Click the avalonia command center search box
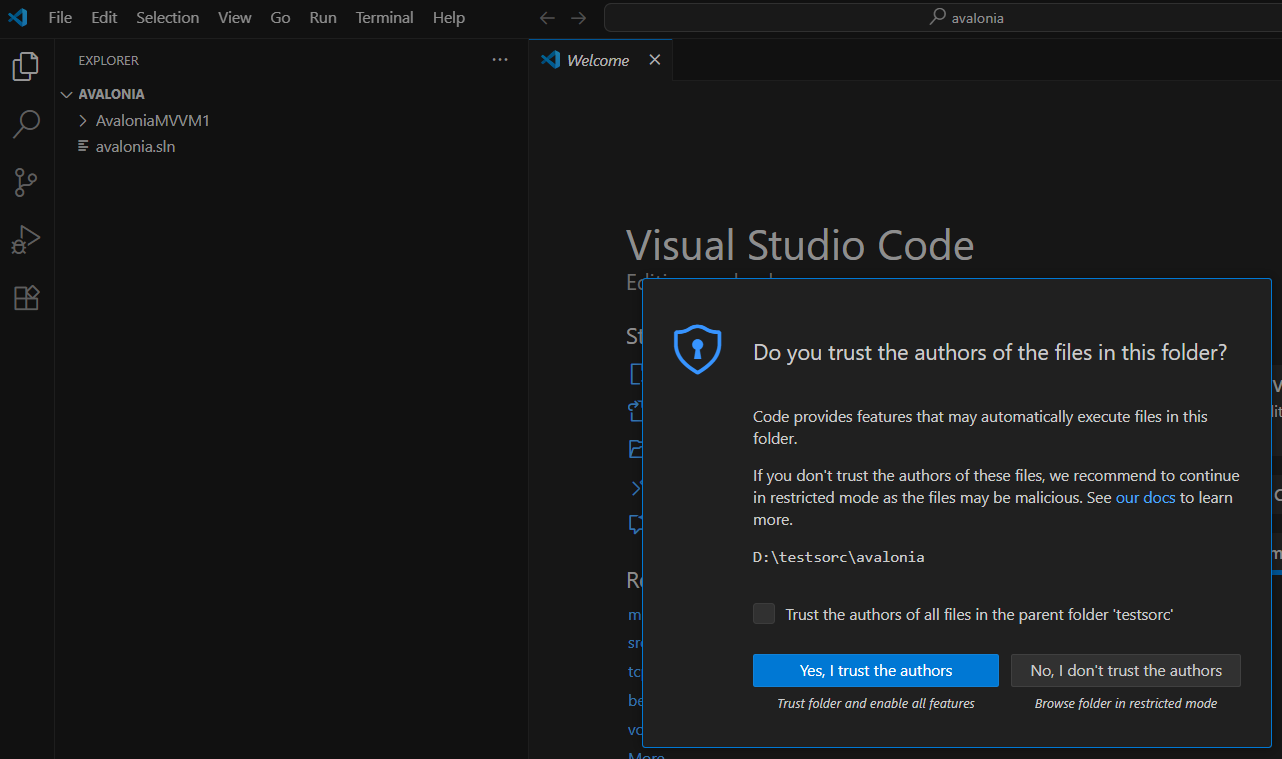 coord(943,17)
